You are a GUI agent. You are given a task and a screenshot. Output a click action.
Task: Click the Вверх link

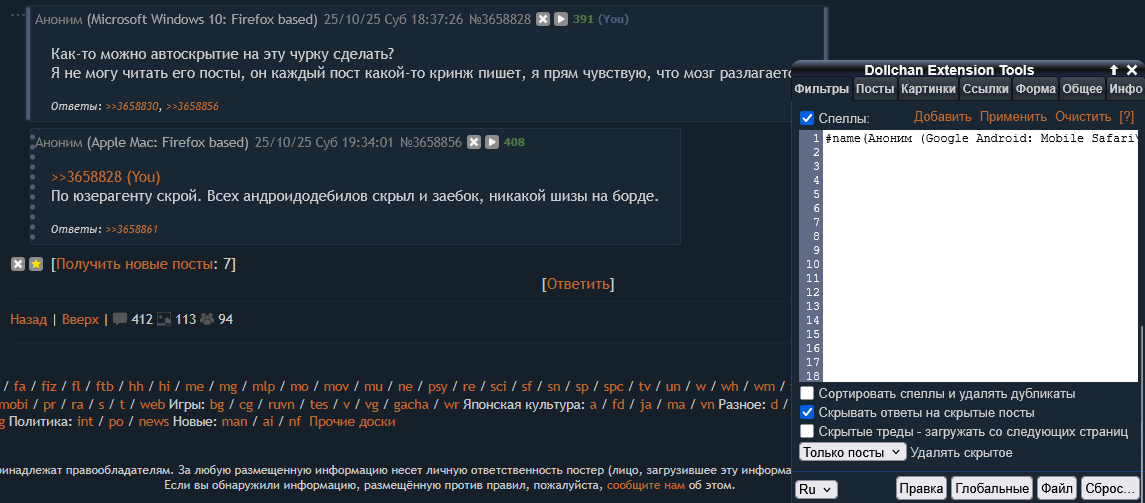[x=80, y=319]
